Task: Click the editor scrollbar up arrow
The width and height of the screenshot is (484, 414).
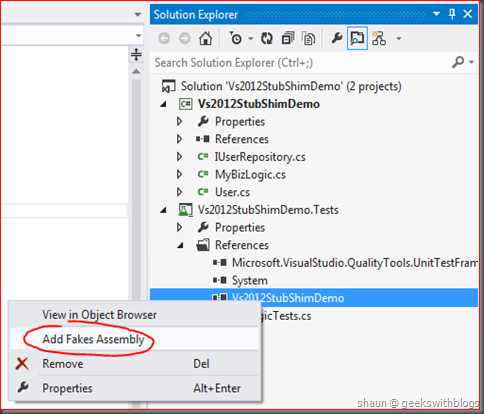Action: pyautogui.click(x=136, y=71)
